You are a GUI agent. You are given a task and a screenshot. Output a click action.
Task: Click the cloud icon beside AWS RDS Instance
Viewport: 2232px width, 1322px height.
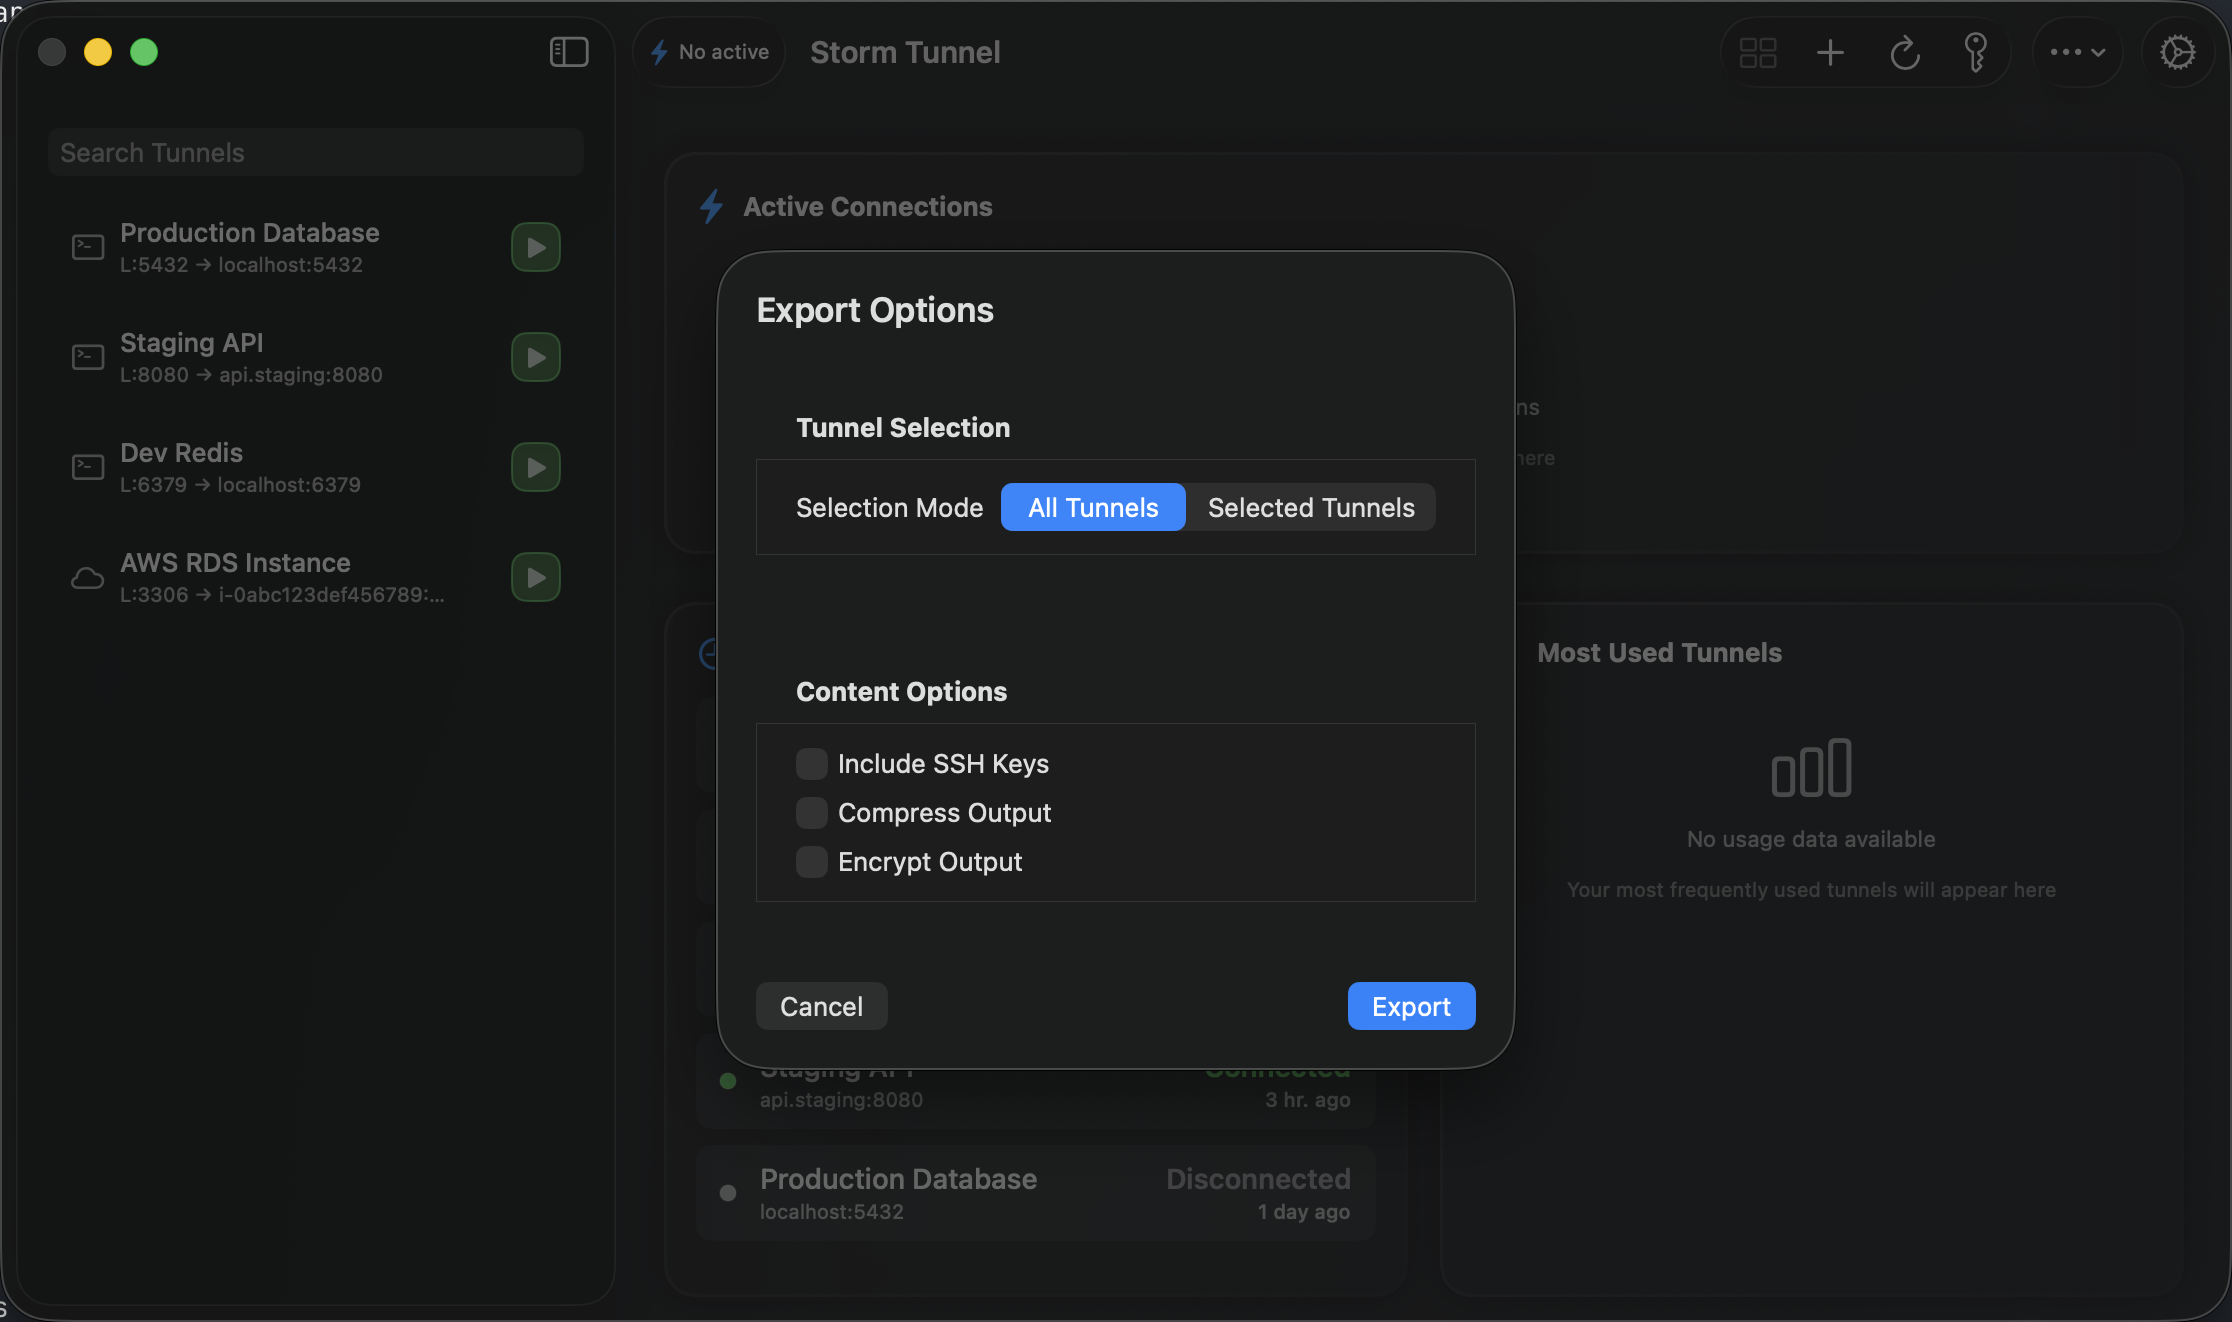pos(87,577)
